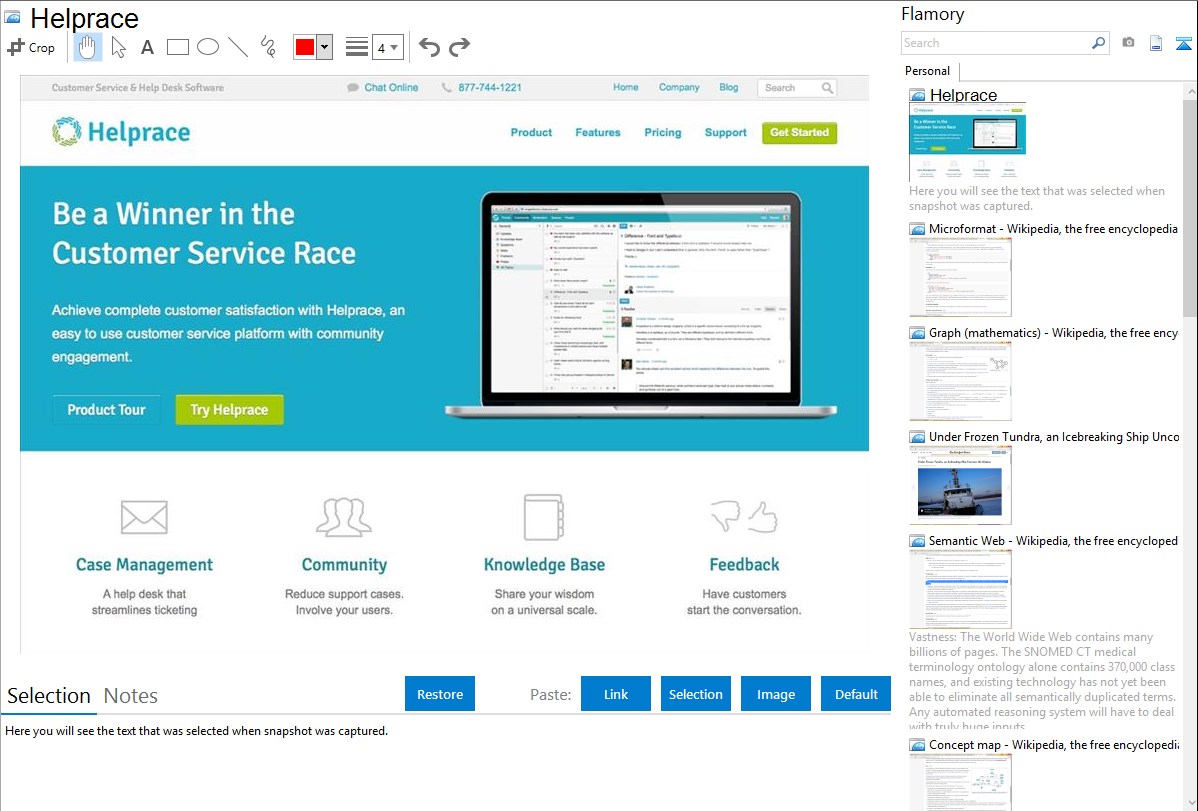Click the Microformat snapshot list icon
The width and height of the screenshot is (1198, 811).
click(917, 229)
